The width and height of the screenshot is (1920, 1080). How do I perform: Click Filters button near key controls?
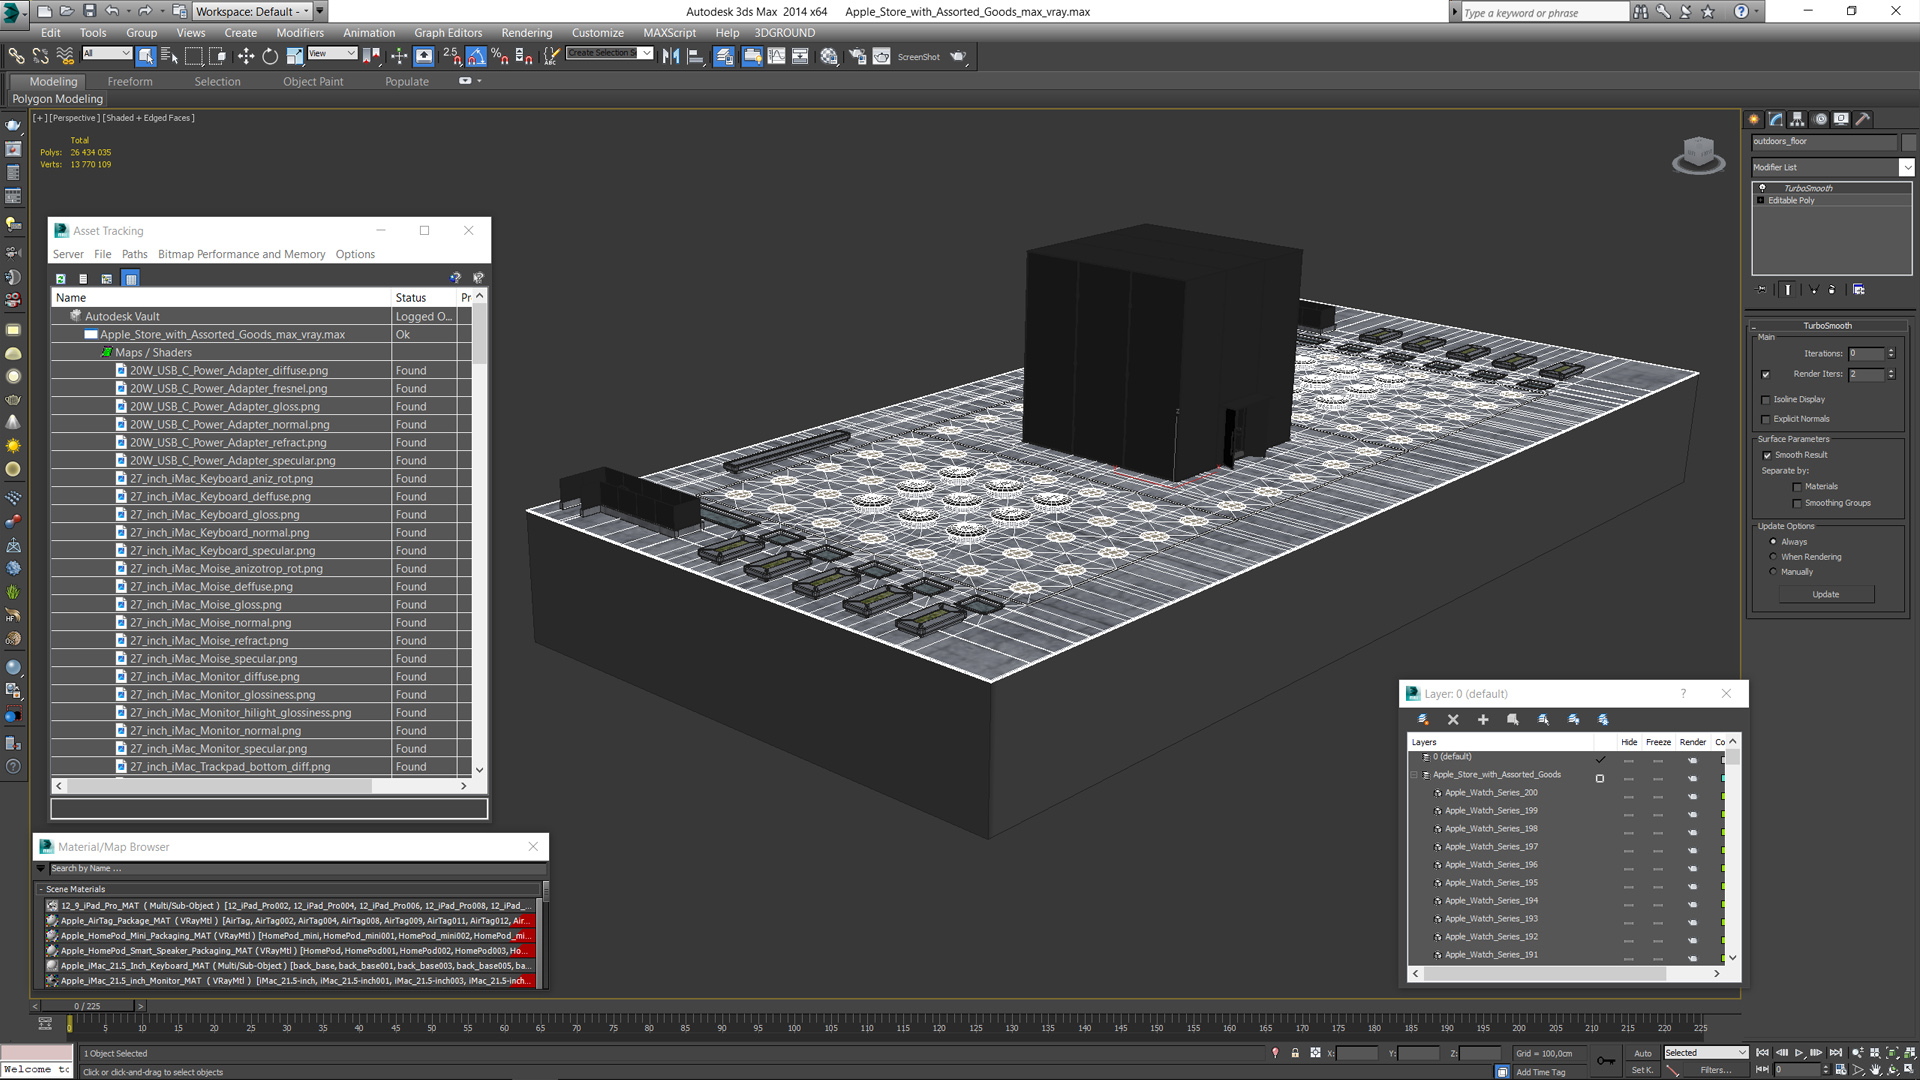pyautogui.click(x=1716, y=1071)
